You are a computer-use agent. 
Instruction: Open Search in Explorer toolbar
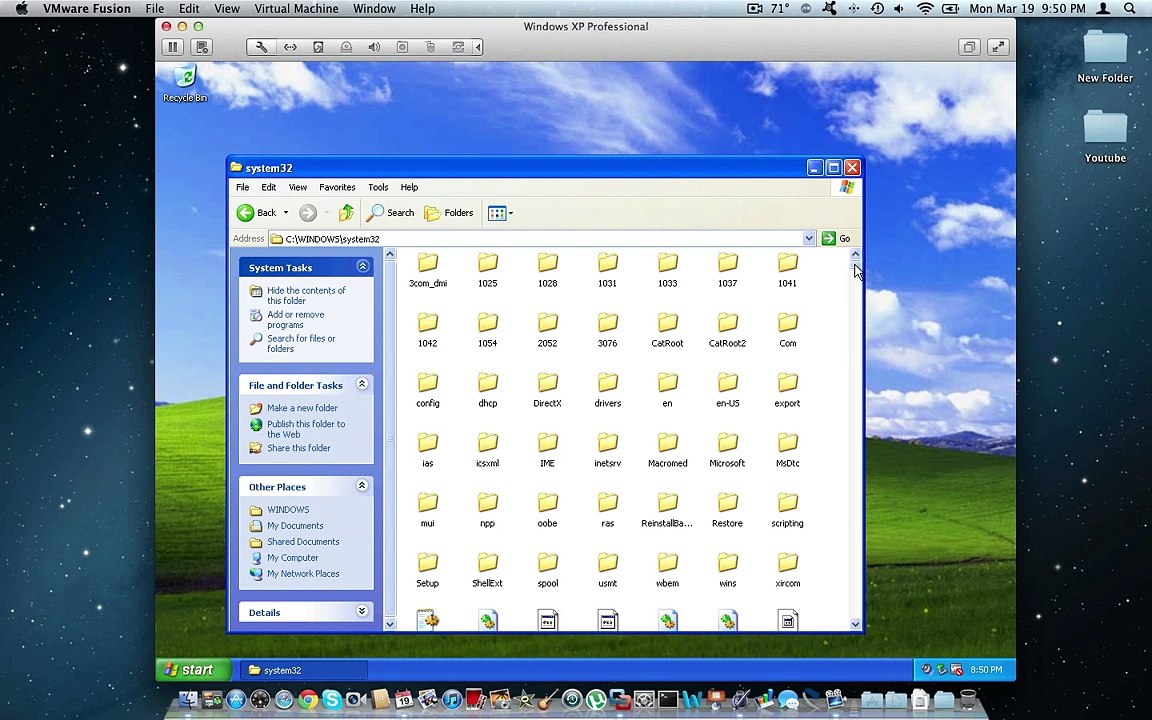tap(391, 213)
